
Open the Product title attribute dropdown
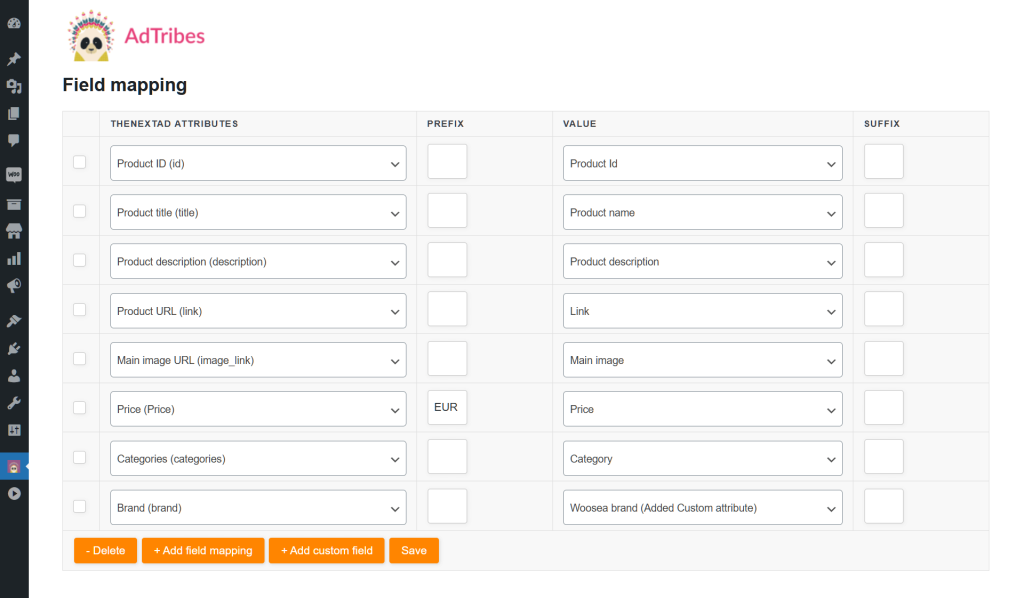(257, 212)
